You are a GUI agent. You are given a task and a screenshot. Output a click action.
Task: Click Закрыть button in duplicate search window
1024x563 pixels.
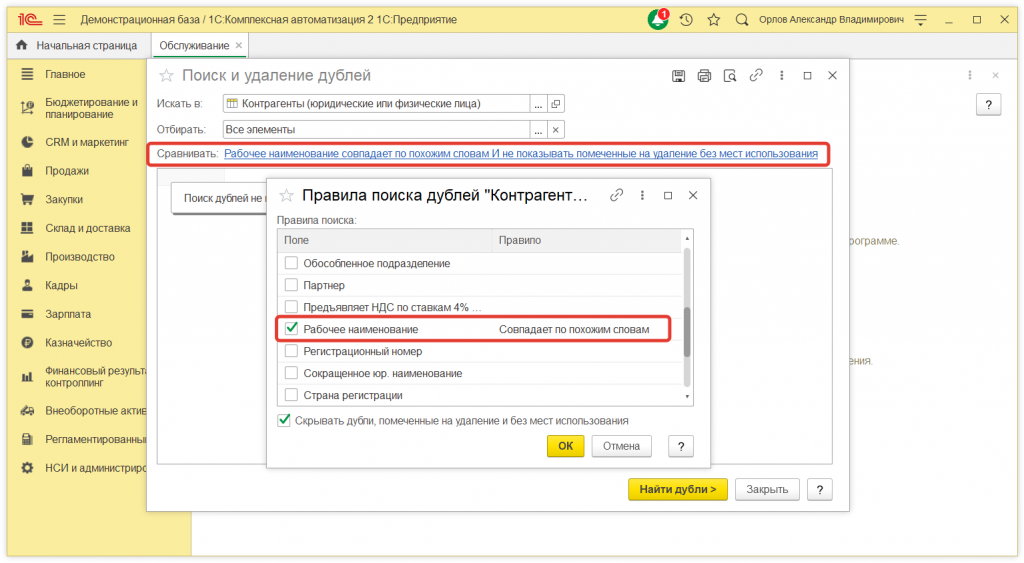pos(767,489)
